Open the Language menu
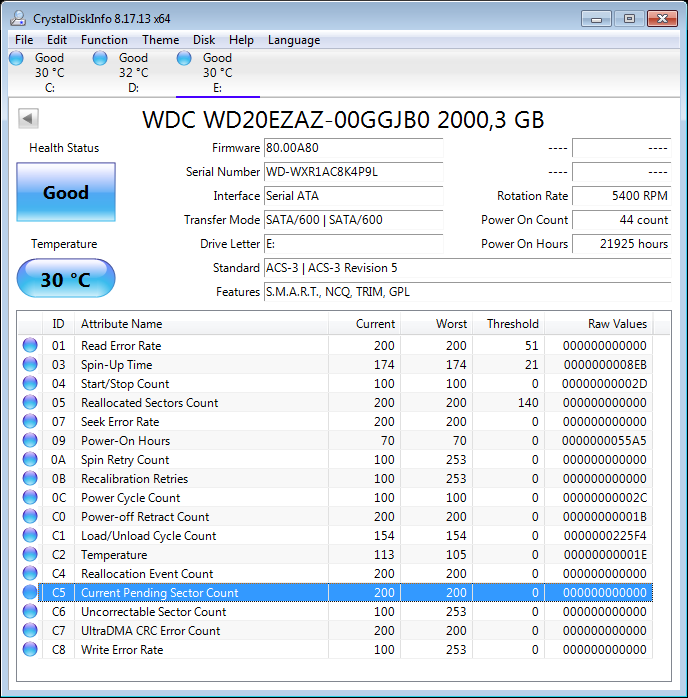Screen dimensions: 688x698 tap(294, 40)
